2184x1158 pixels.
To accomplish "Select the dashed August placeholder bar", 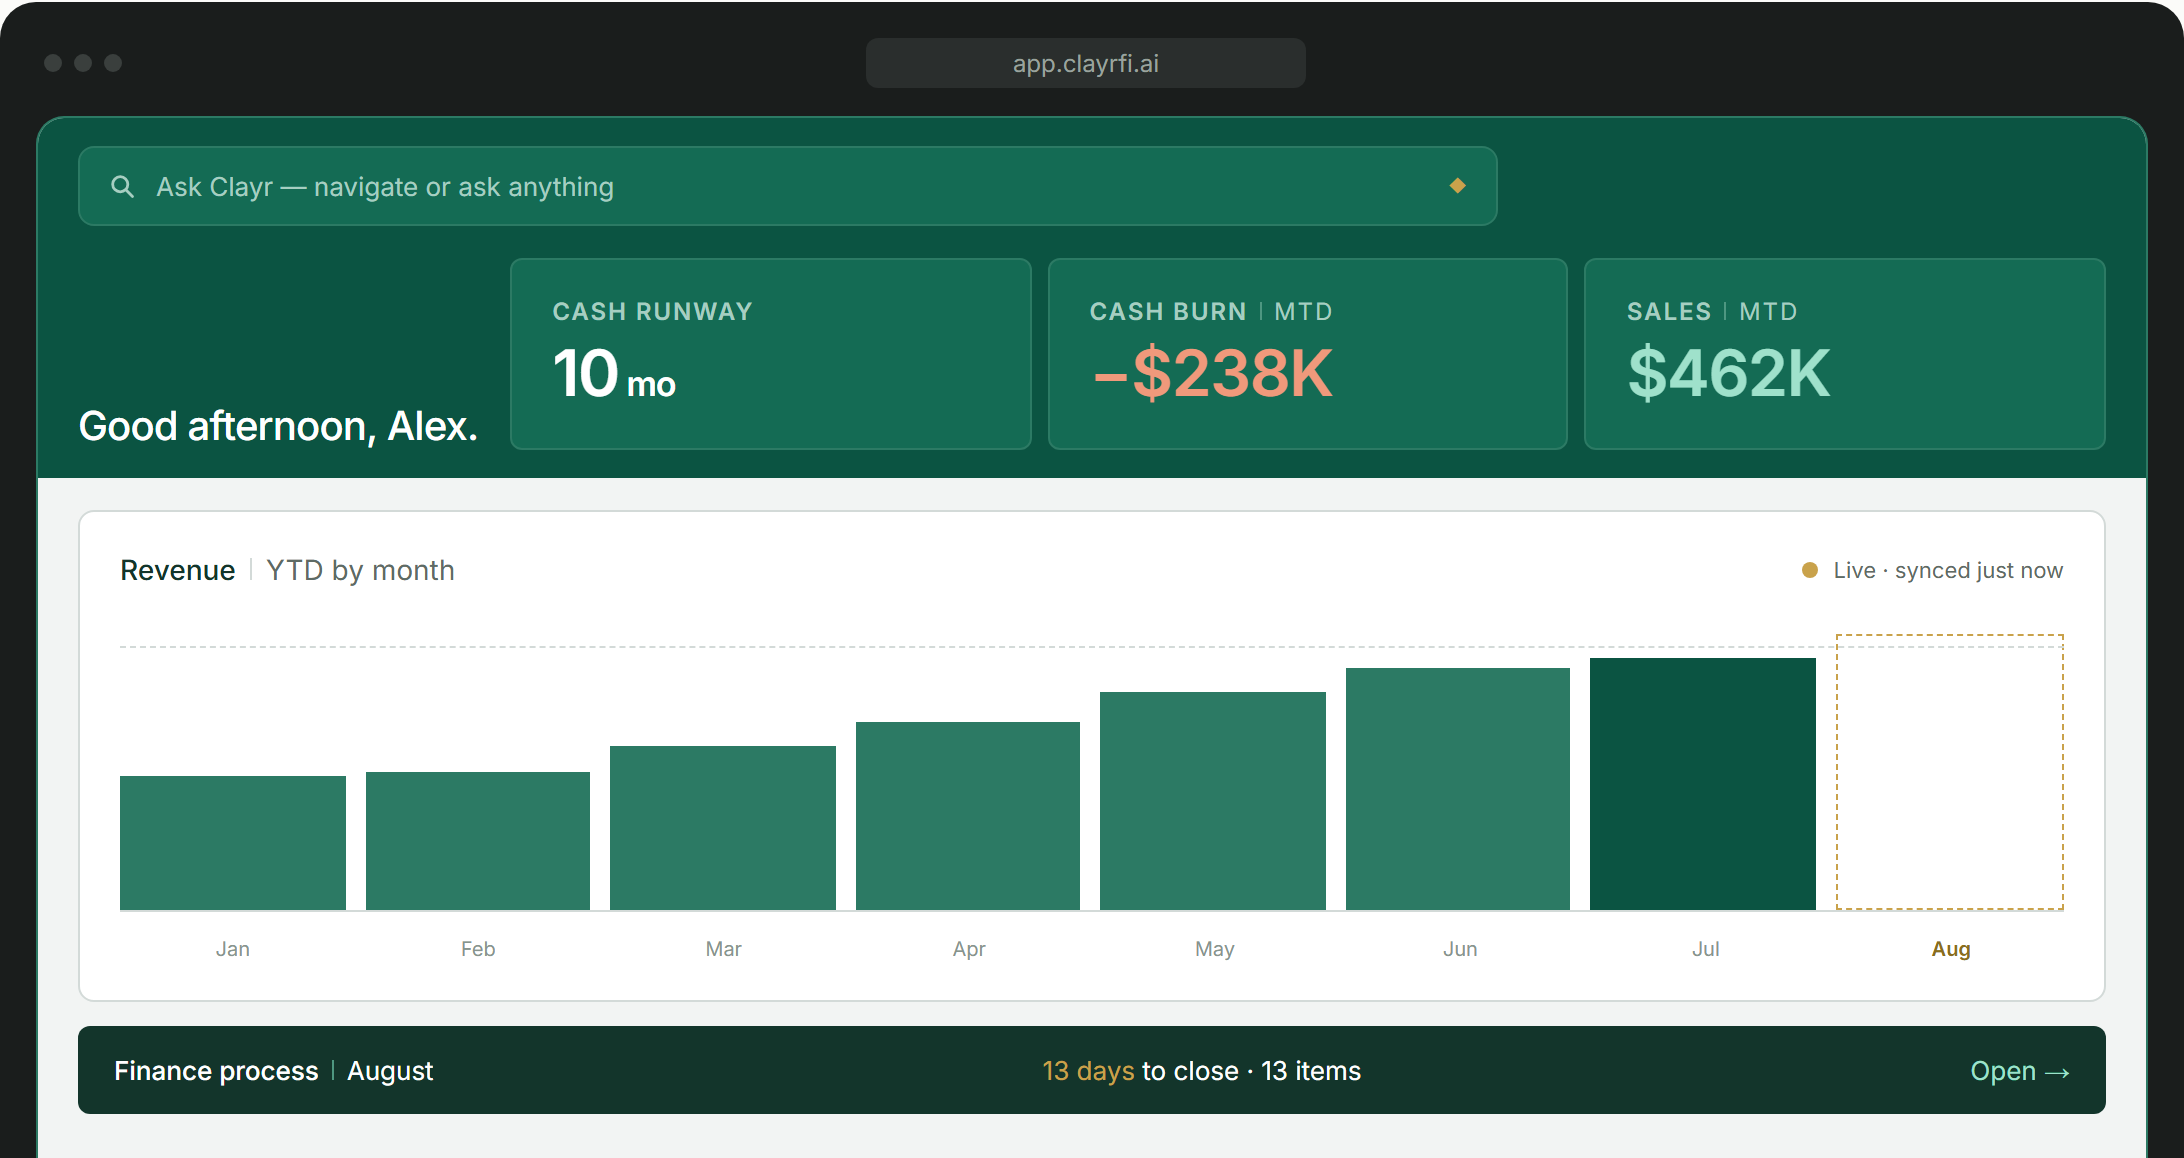I will (x=1950, y=772).
